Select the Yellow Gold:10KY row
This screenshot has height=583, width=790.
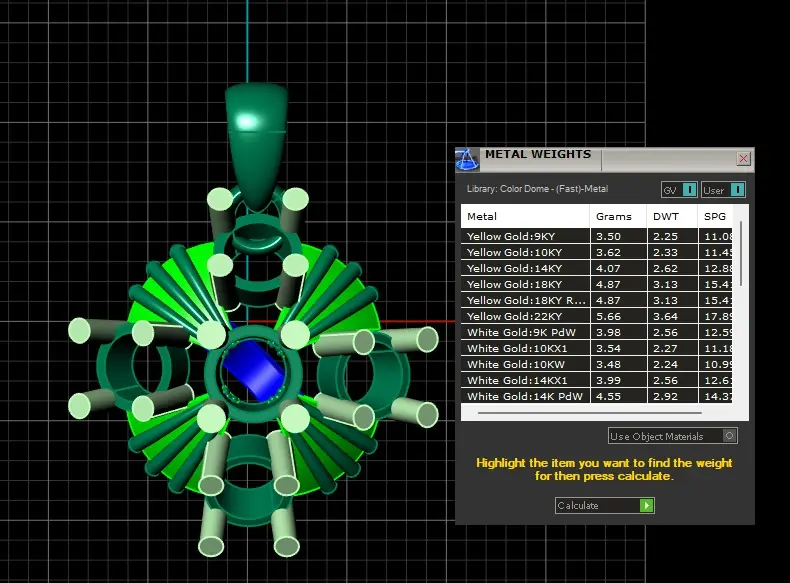click(x=597, y=252)
